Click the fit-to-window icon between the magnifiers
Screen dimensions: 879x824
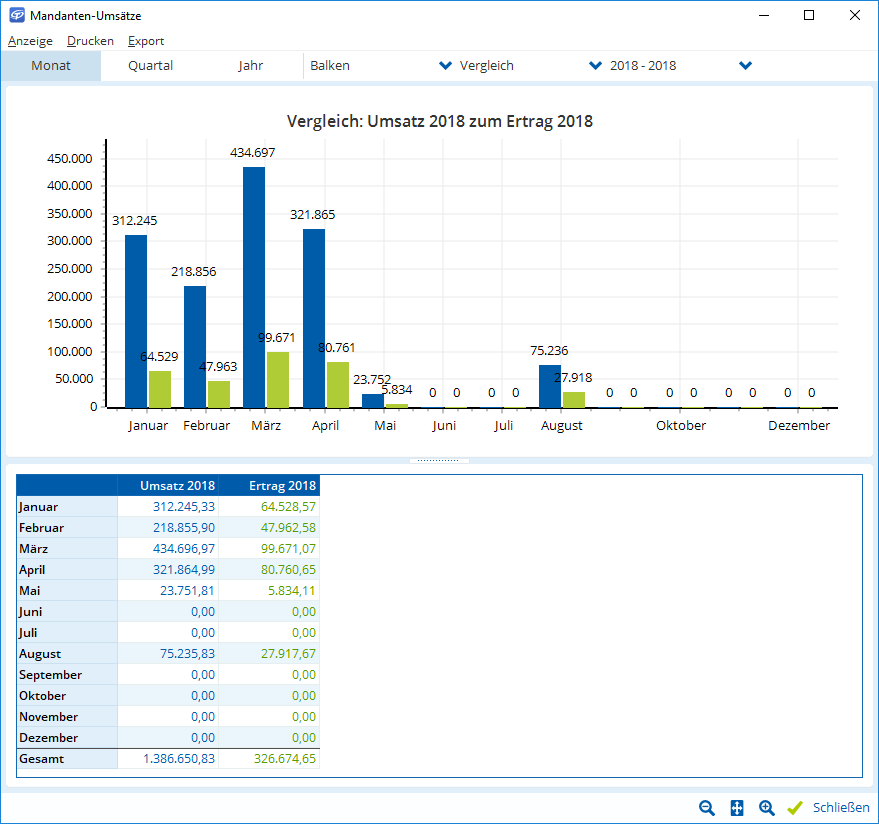737,808
